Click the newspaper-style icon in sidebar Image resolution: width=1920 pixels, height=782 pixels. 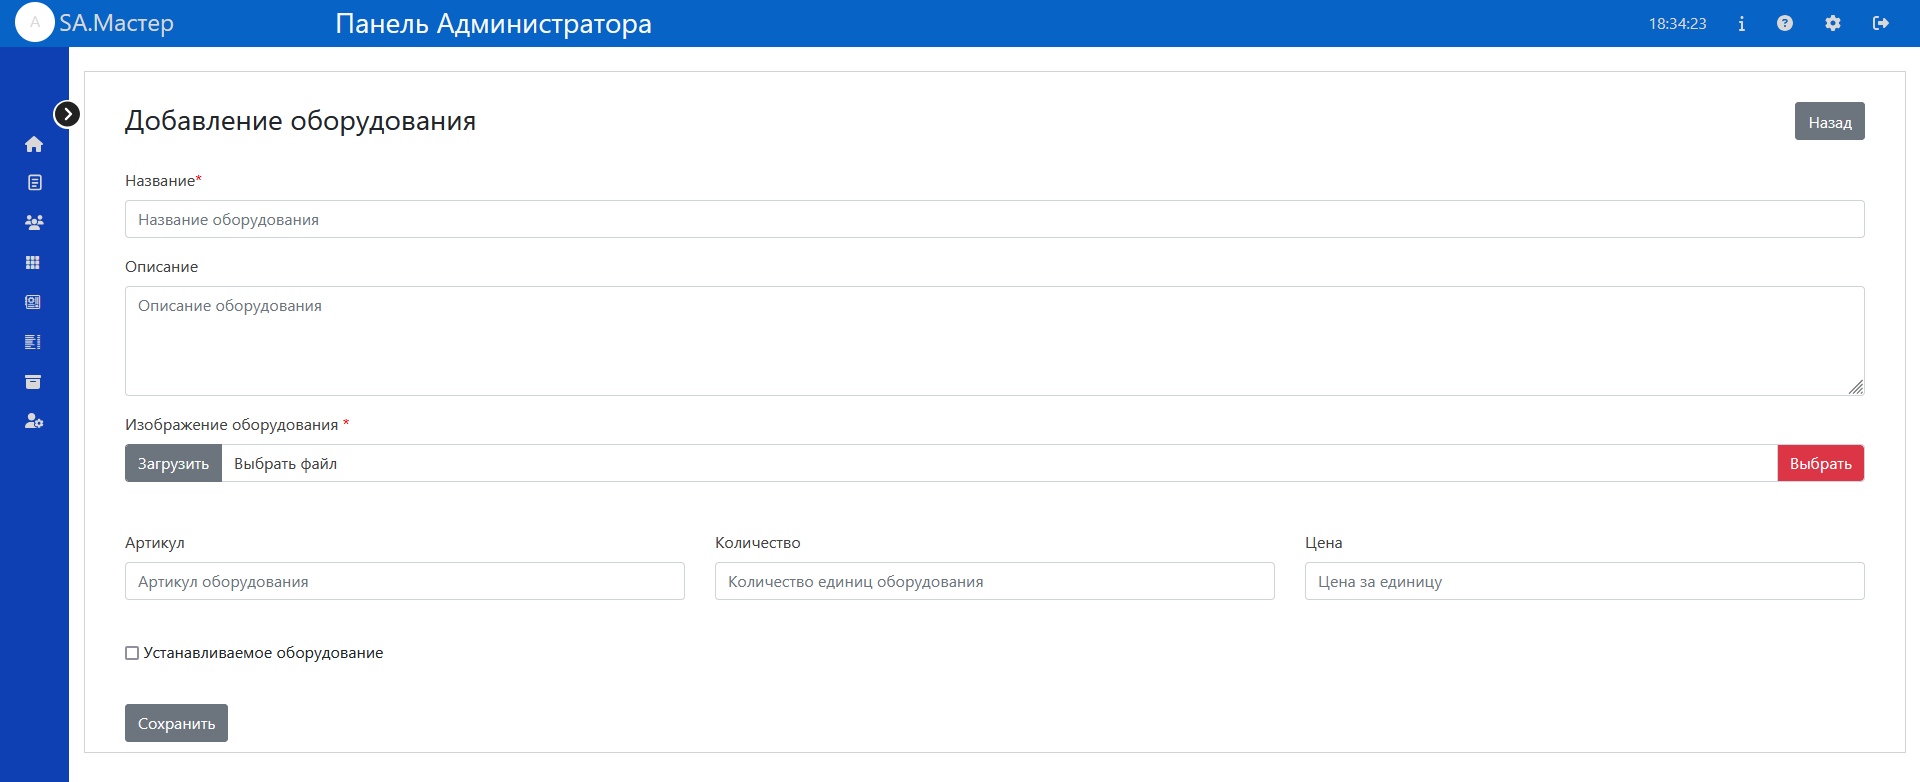(33, 302)
